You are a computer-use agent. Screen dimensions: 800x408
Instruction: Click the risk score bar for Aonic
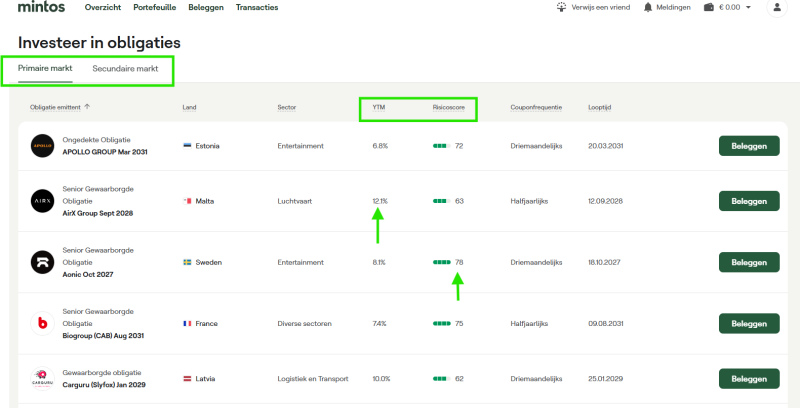441,262
